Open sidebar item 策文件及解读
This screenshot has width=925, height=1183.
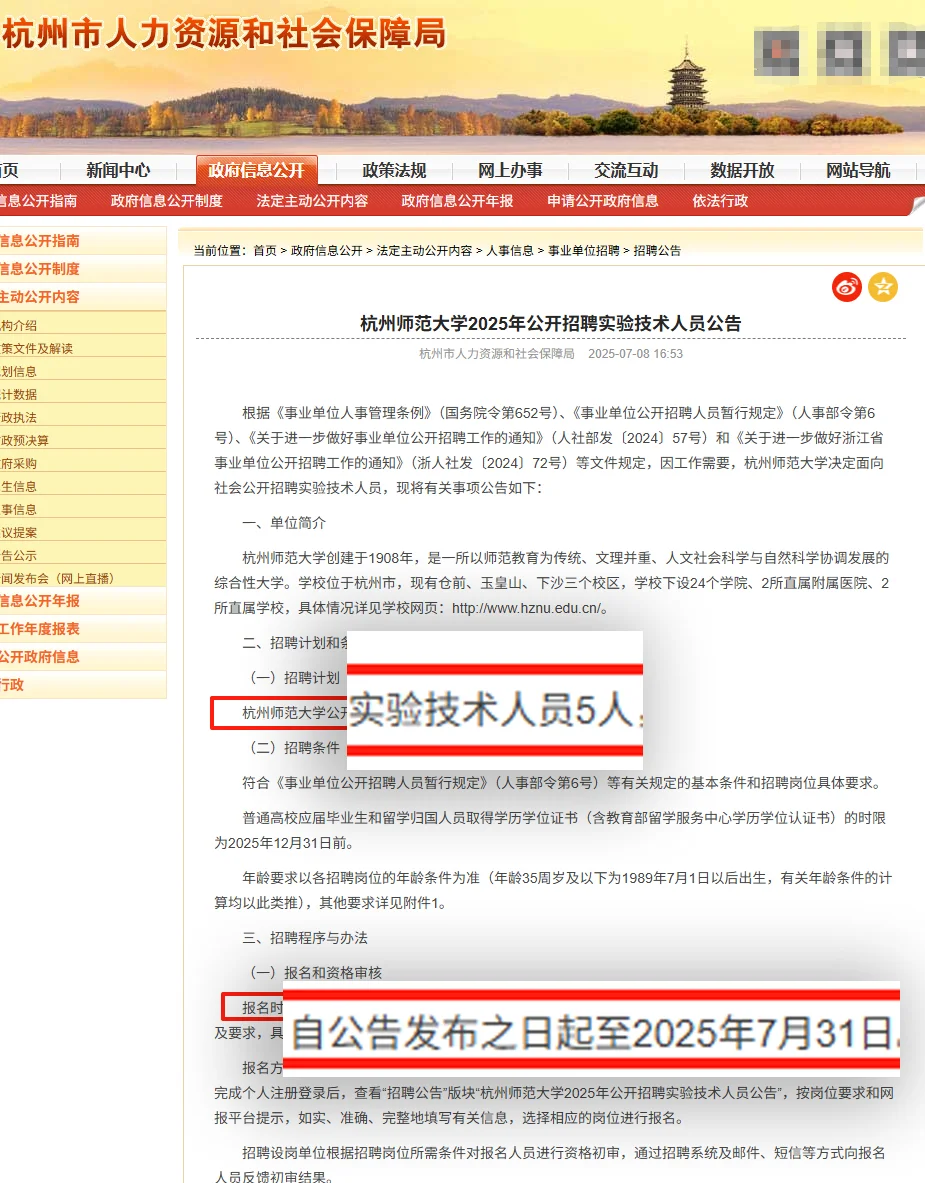coord(36,349)
